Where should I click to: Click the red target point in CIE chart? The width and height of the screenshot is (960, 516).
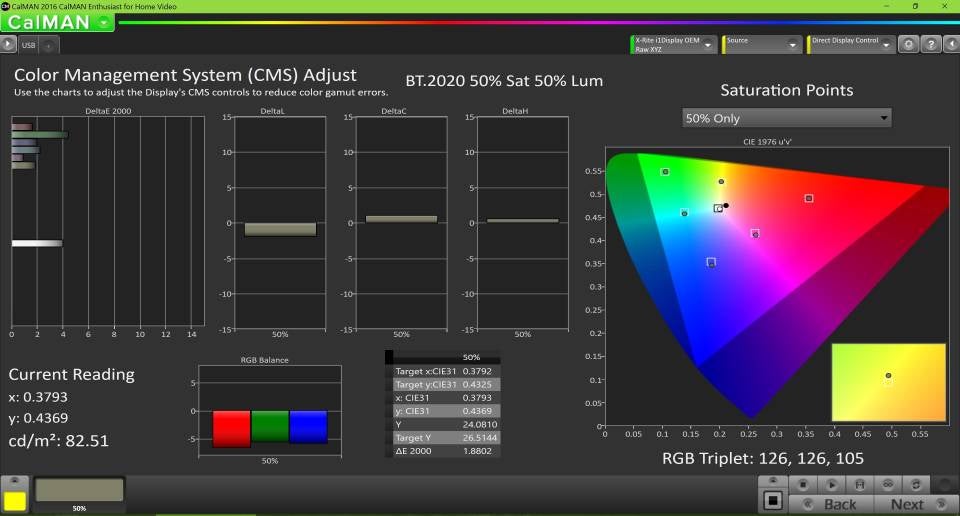[809, 198]
